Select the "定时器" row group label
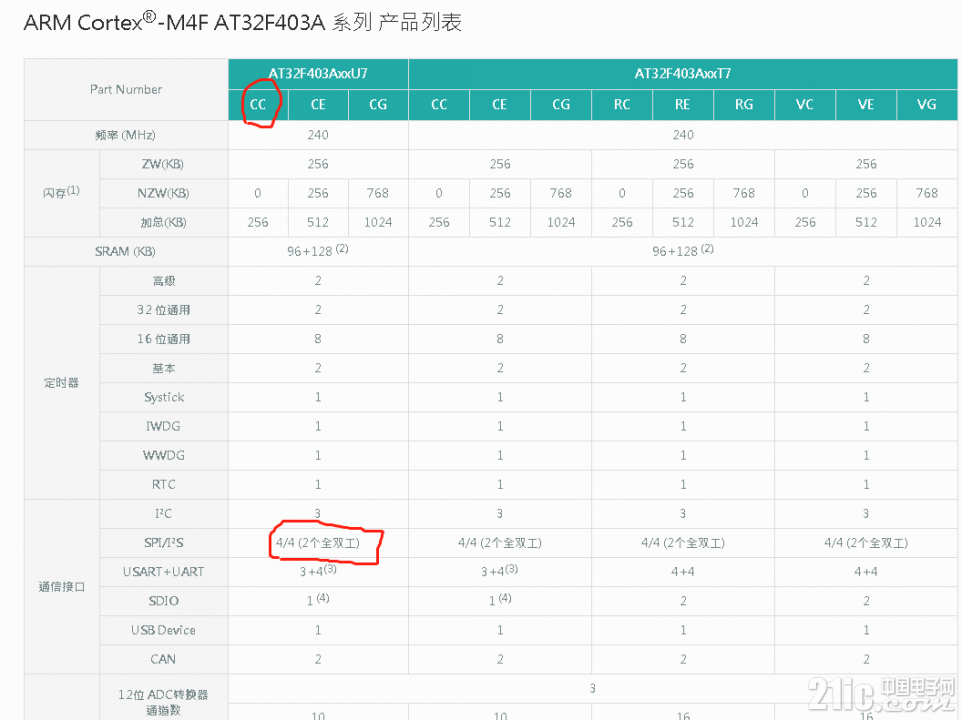962x720 pixels. (61, 383)
